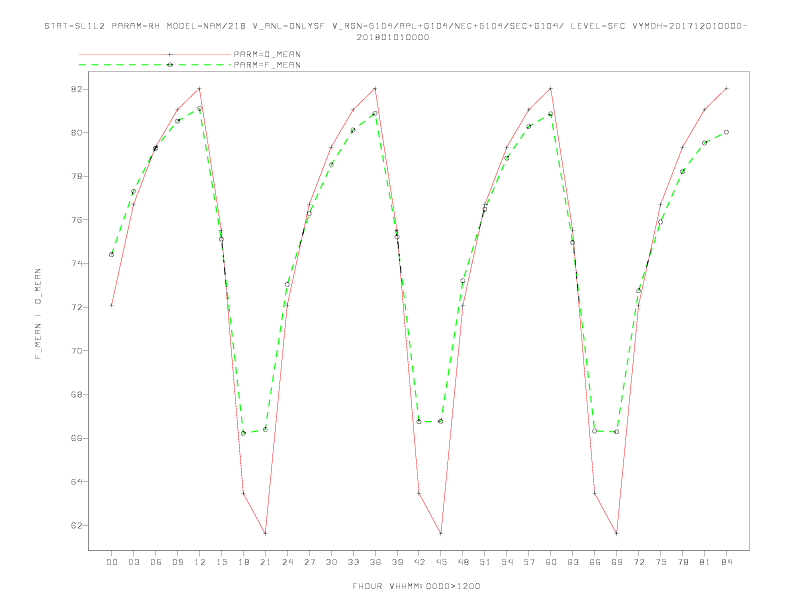Select the F_MEAN circle point at hour 84

(726, 132)
